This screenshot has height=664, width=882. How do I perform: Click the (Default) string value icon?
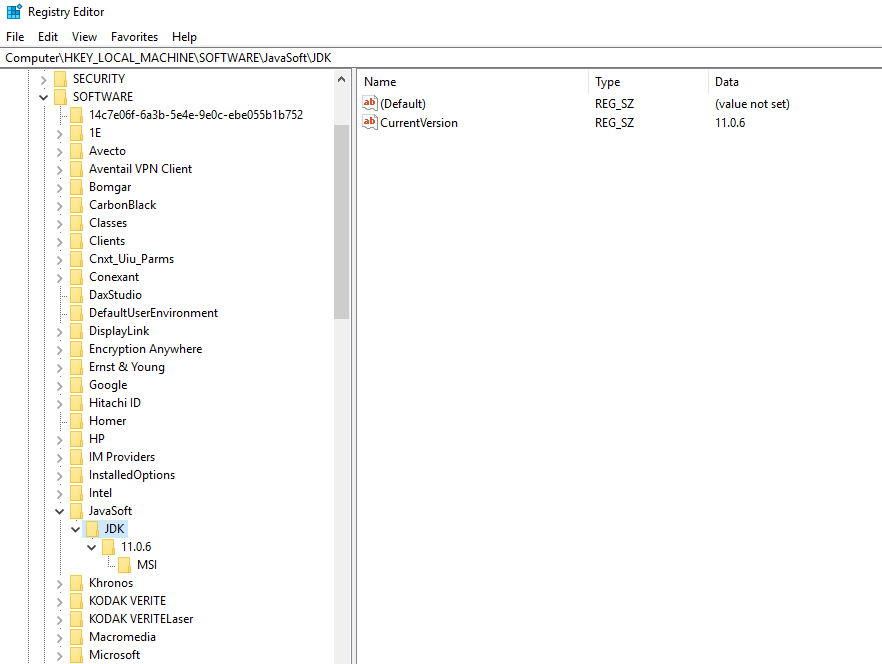click(370, 103)
